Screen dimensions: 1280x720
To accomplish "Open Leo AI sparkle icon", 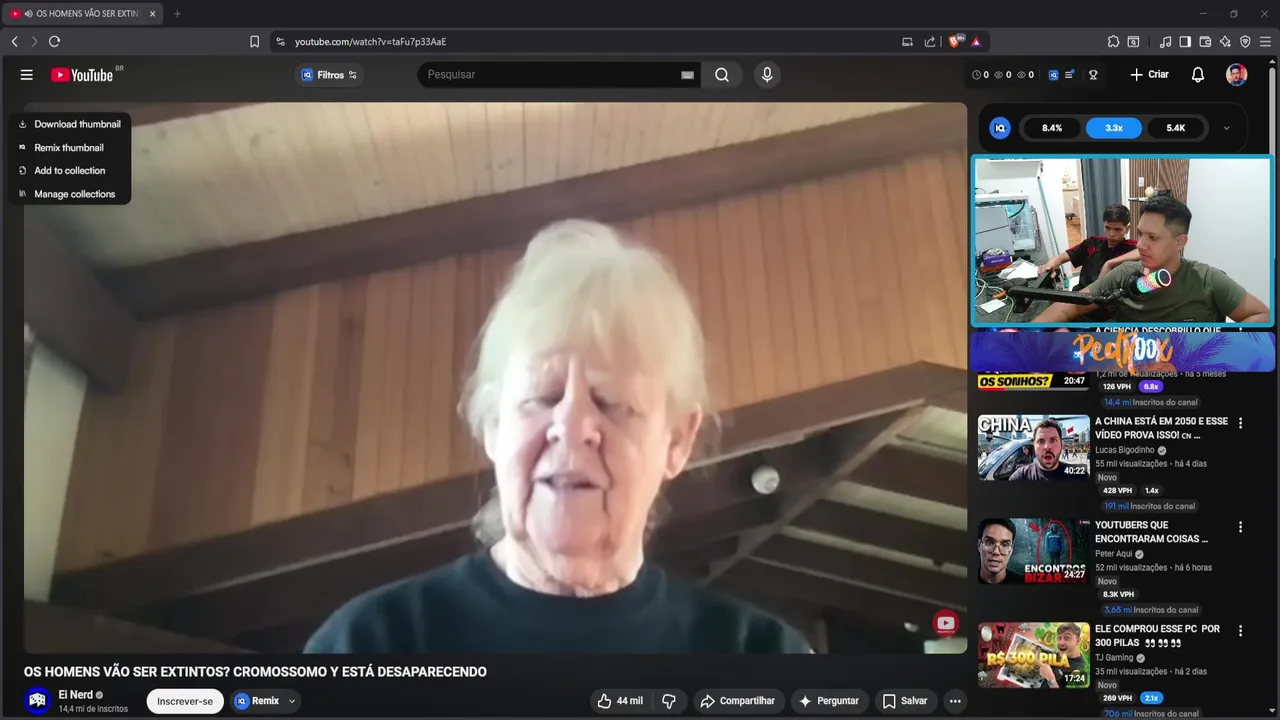I will point(1225,42).
